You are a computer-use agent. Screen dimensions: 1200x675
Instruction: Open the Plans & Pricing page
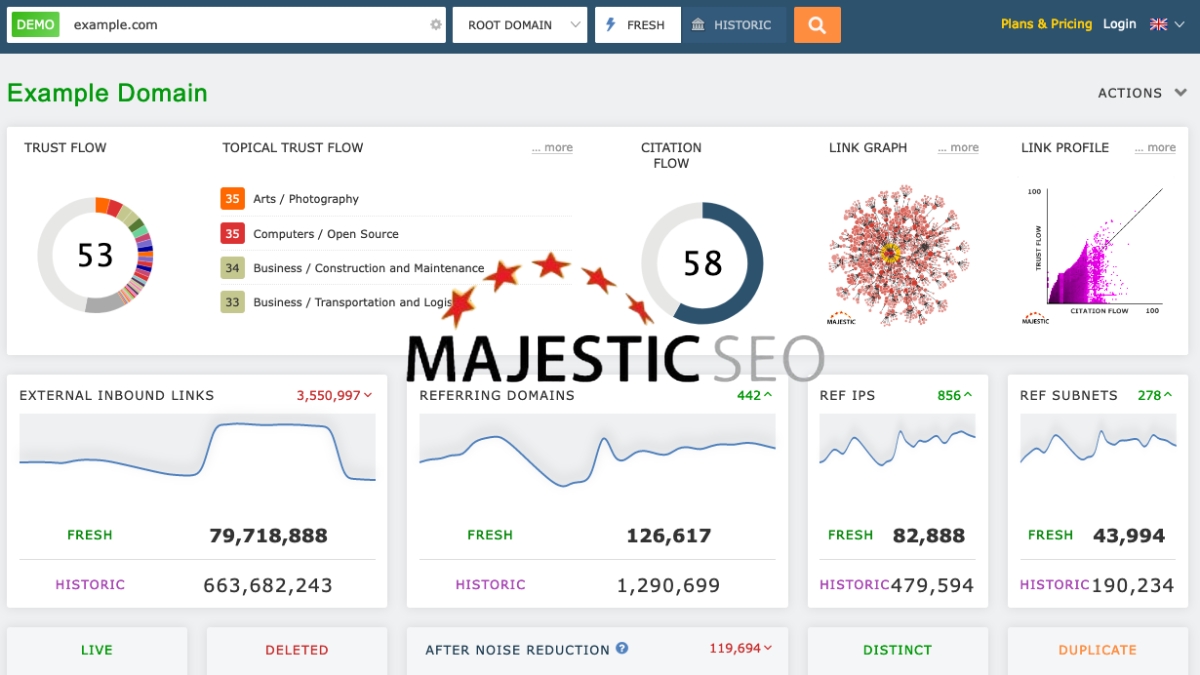click(x=1046, y=23)
